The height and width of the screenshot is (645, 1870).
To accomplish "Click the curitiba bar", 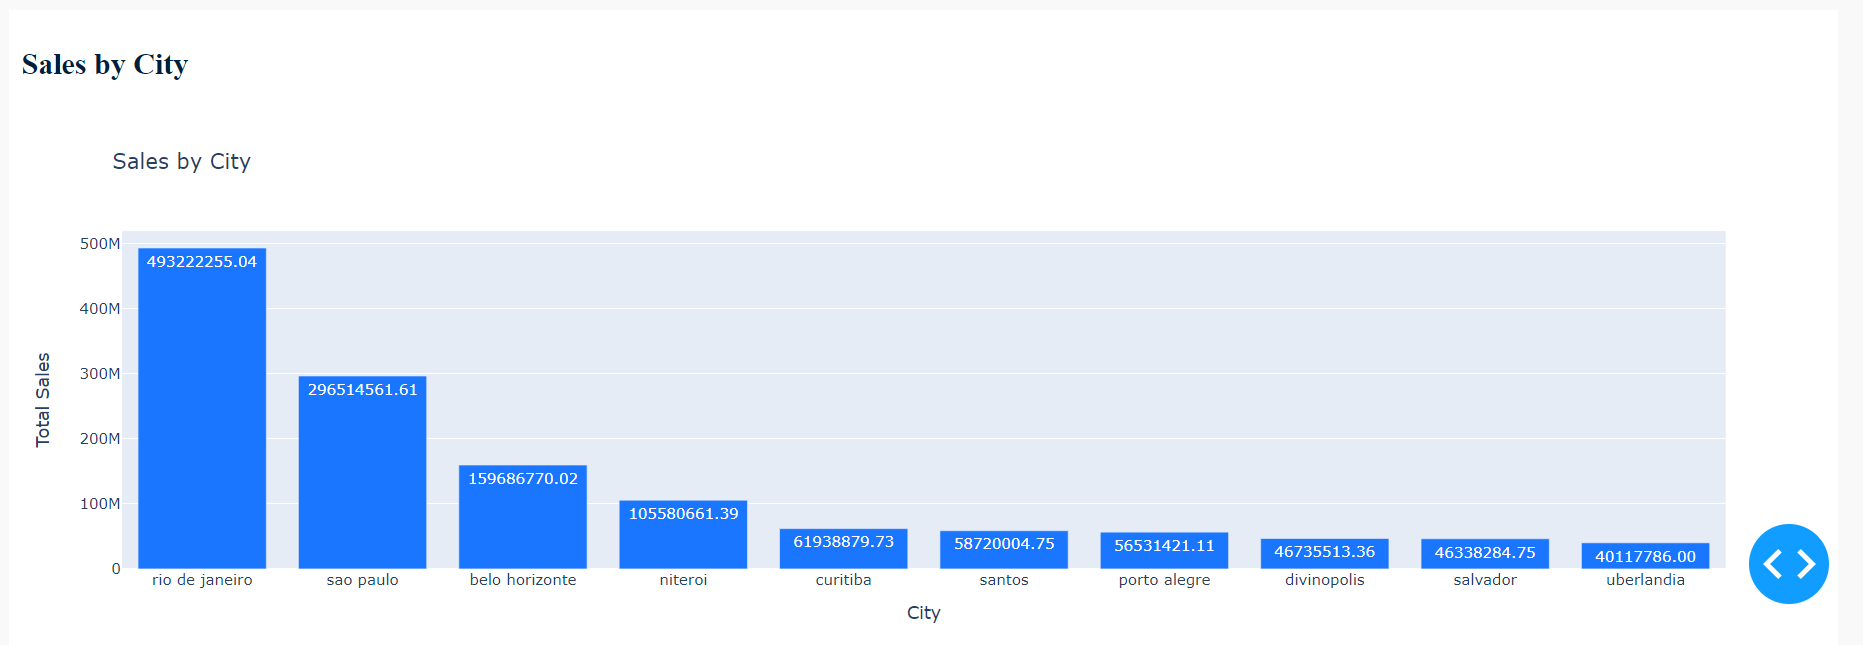I will coord(843,548).
